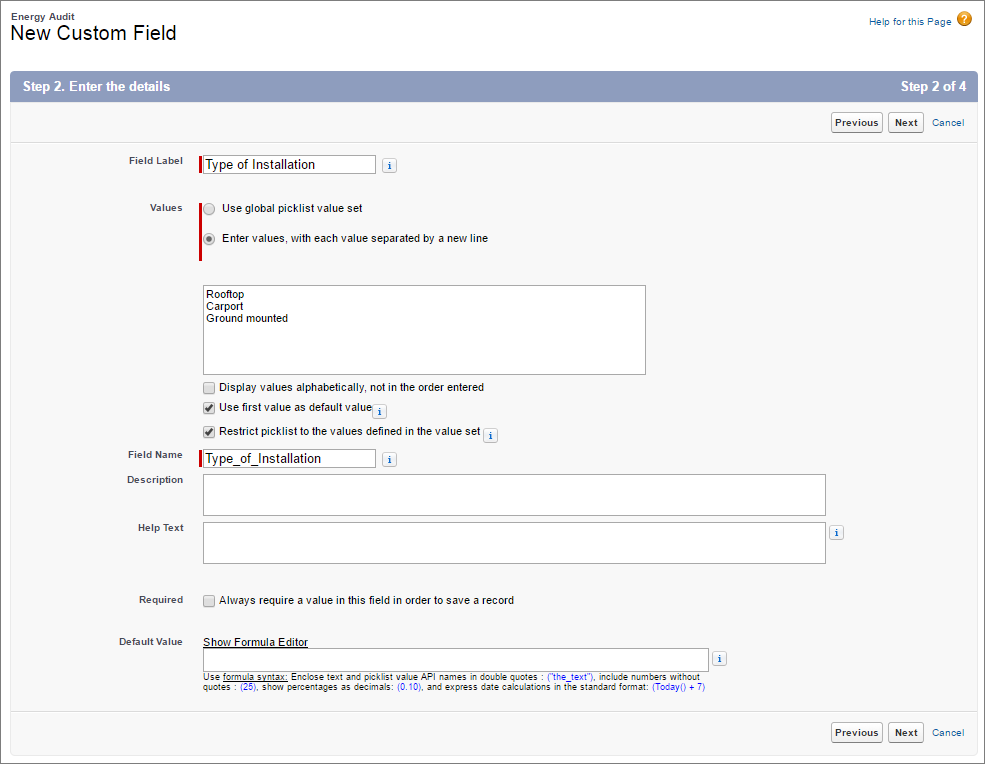Open the Show Formula Editor link
The height and width of the screenshot is (764, 985).
coord(255,642)
